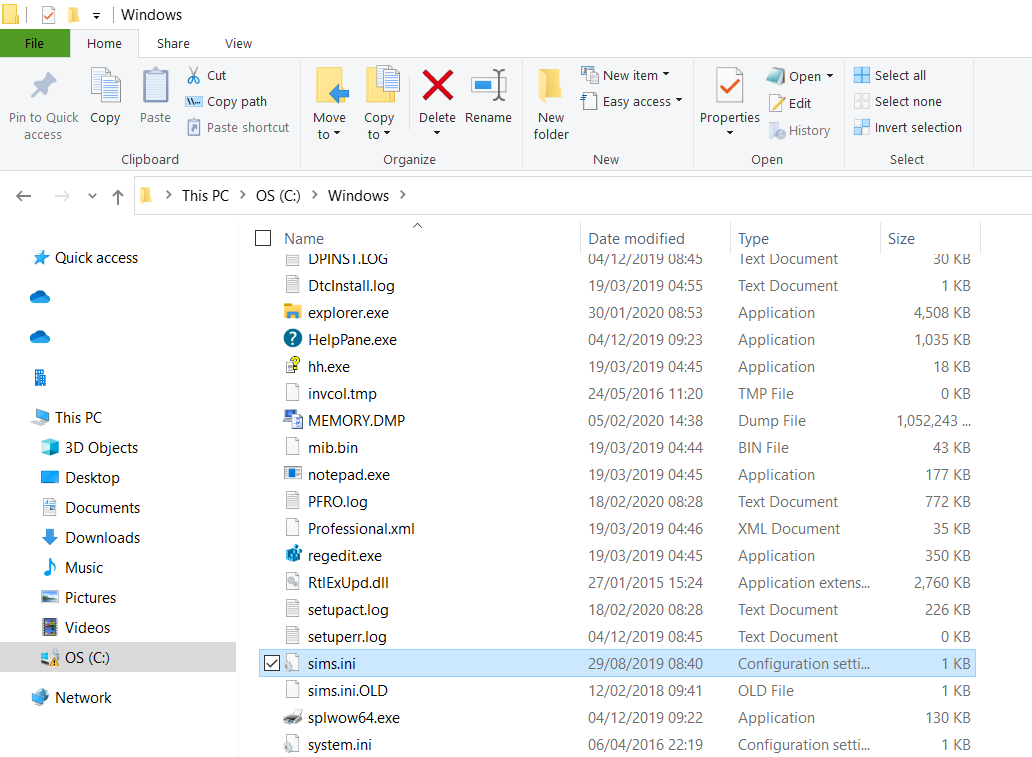Click Select none in the ribbon

(898, 101)
